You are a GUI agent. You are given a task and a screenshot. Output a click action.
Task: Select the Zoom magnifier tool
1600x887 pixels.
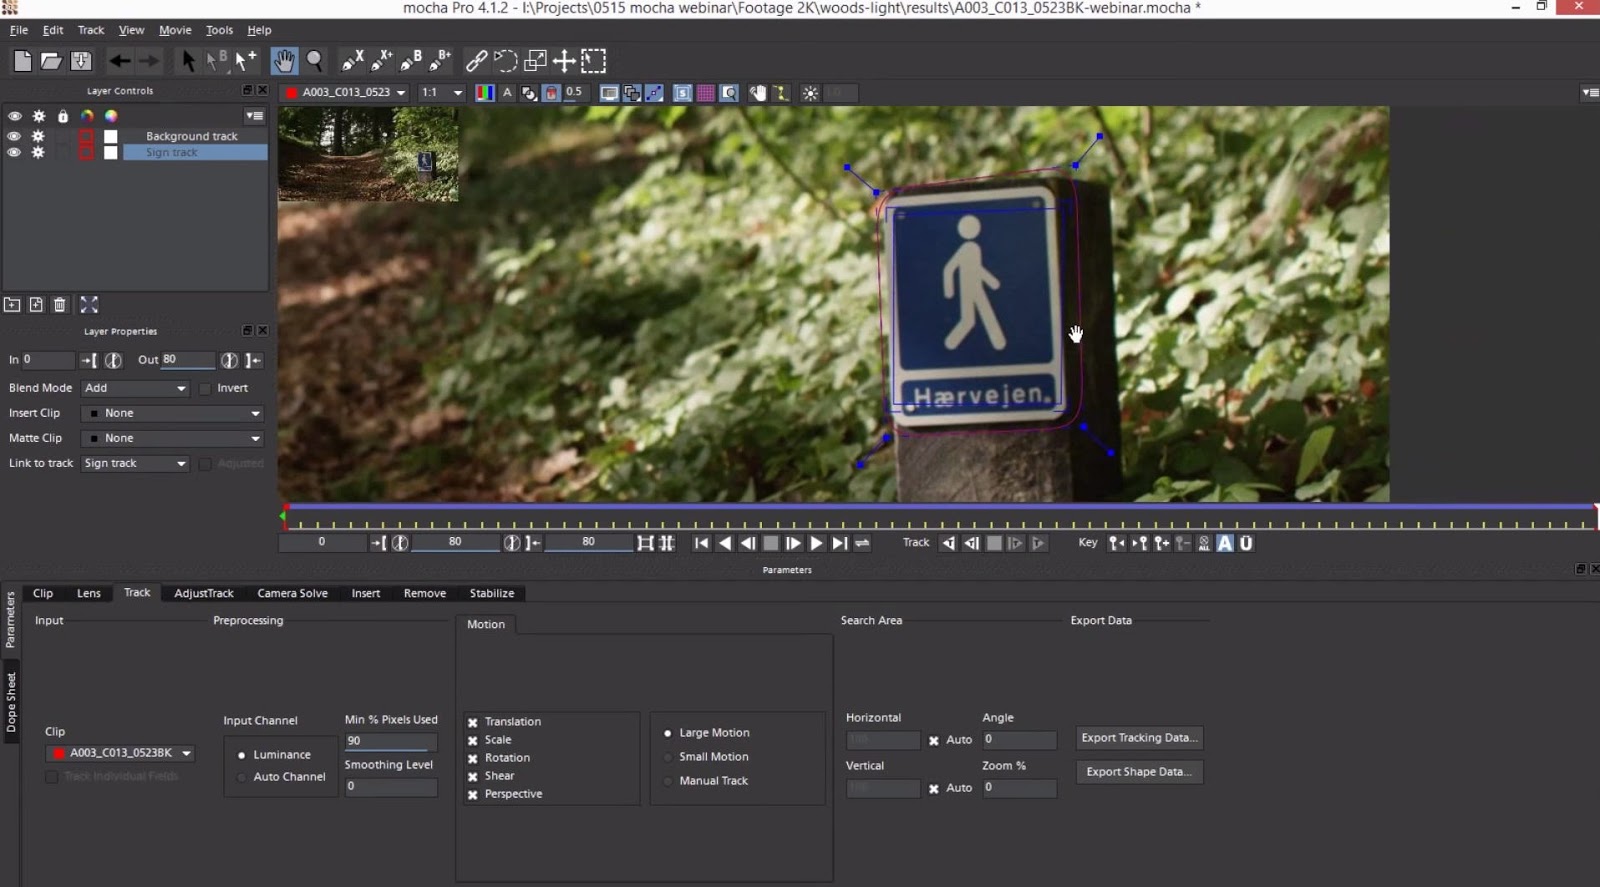tap(314, 61)
